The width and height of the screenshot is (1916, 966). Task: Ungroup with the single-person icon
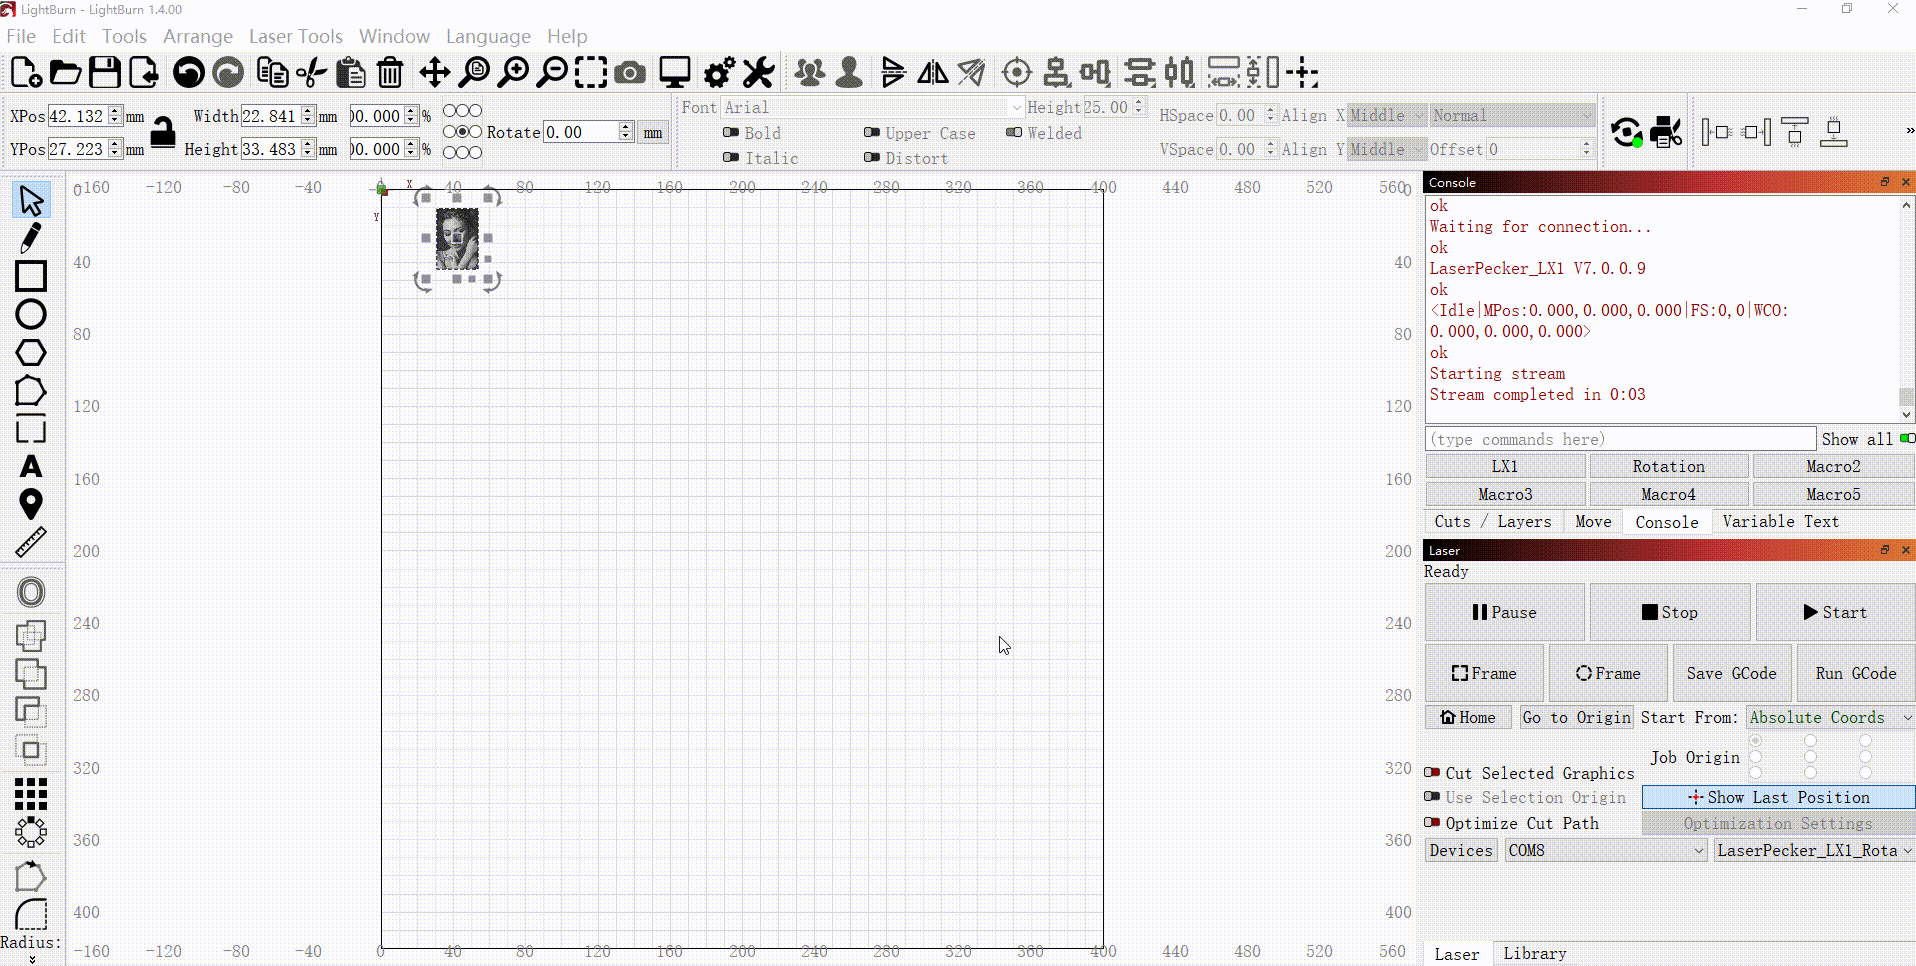(x=849, y=72)
